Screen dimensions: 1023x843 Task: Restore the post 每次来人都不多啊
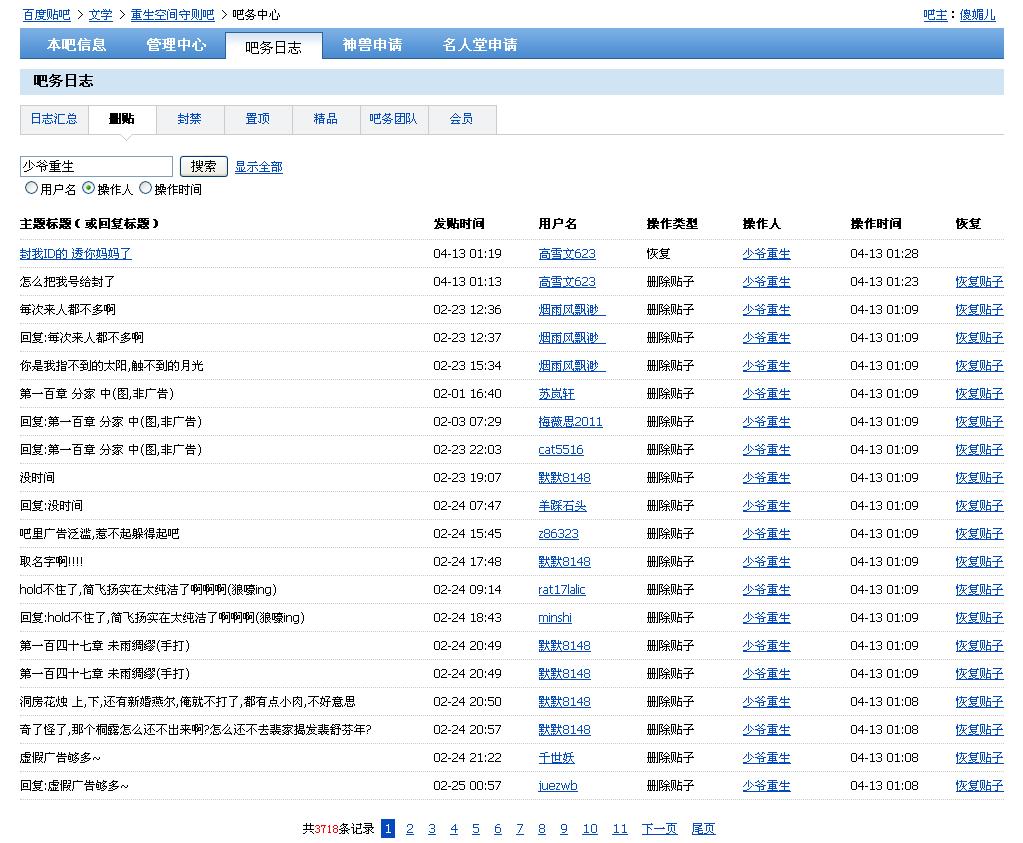(979, 310)
